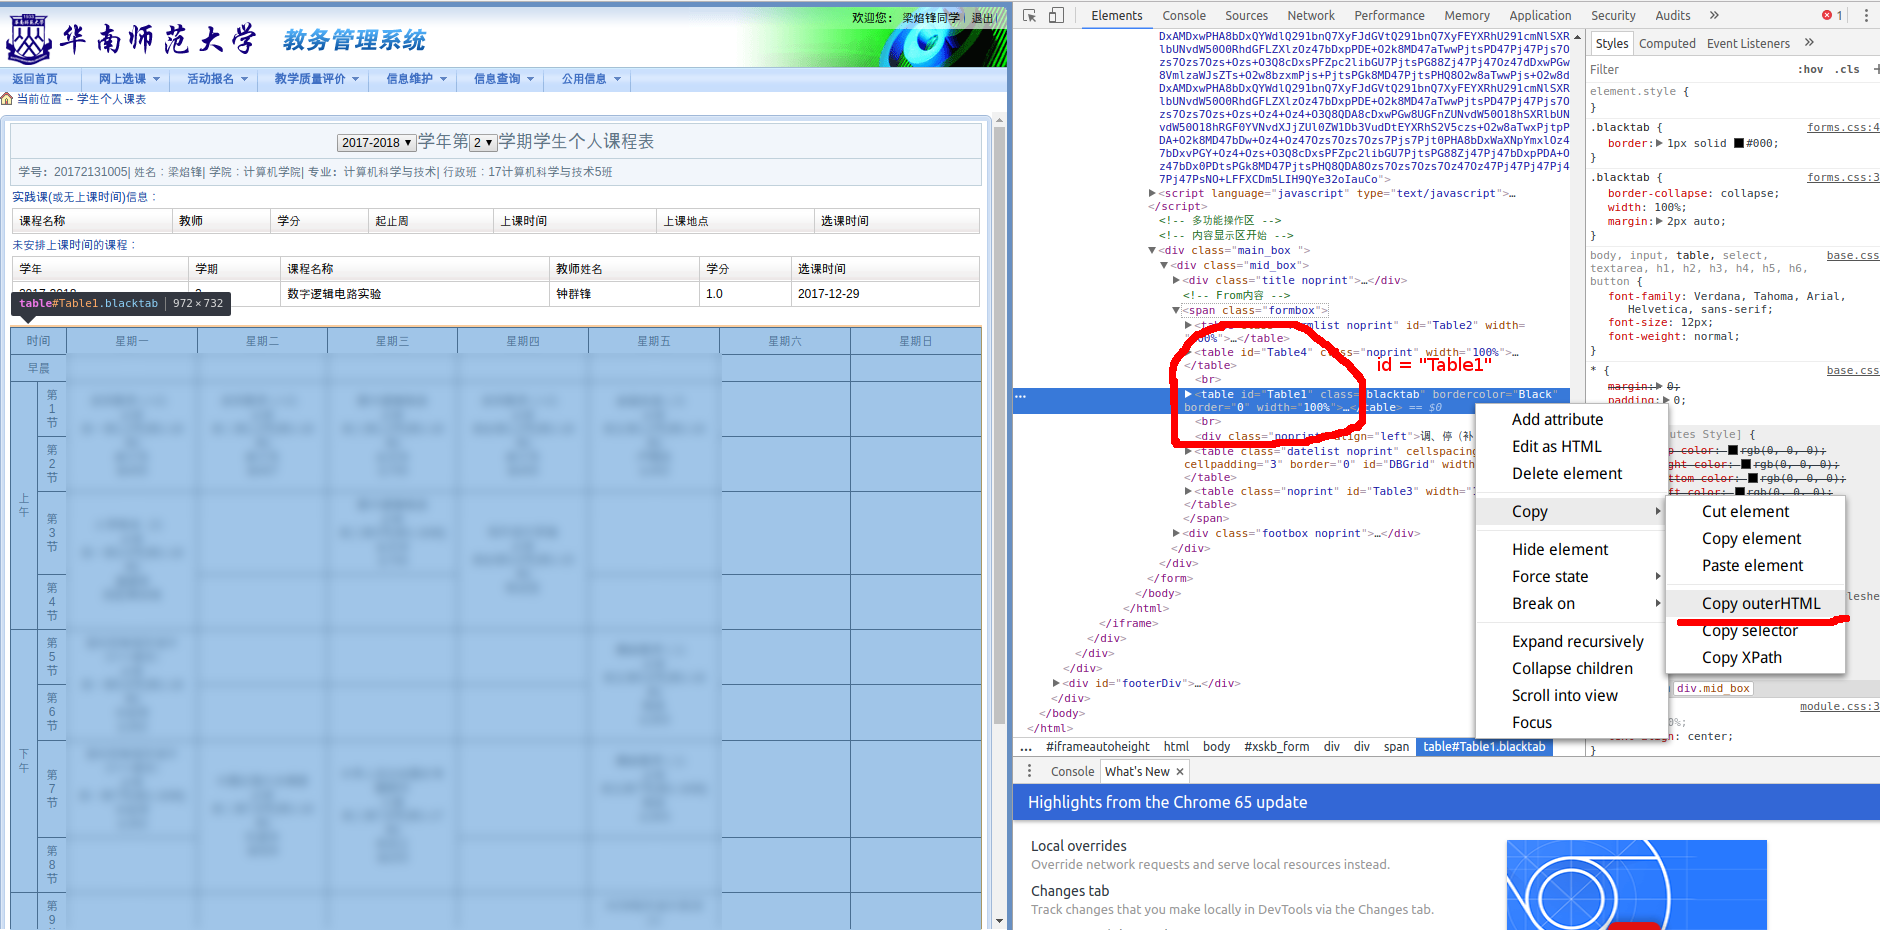Expand the footerDiv node in DOM tree
This screenshot has width=1880, height=930.
pos(1057,682)
